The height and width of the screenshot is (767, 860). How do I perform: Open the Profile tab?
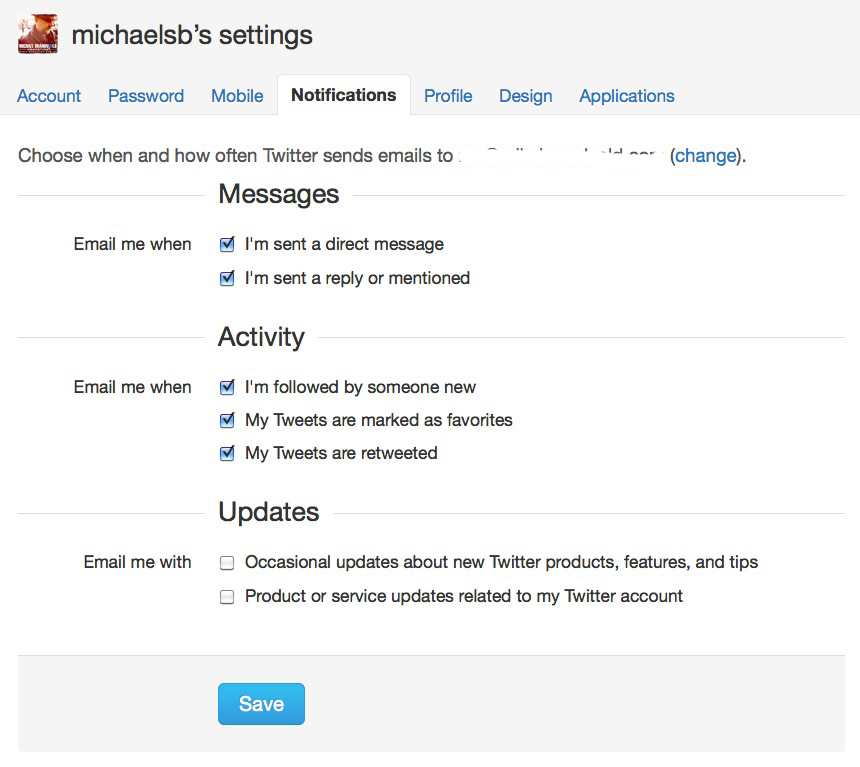pyautogui.click(x=447, y=96)
